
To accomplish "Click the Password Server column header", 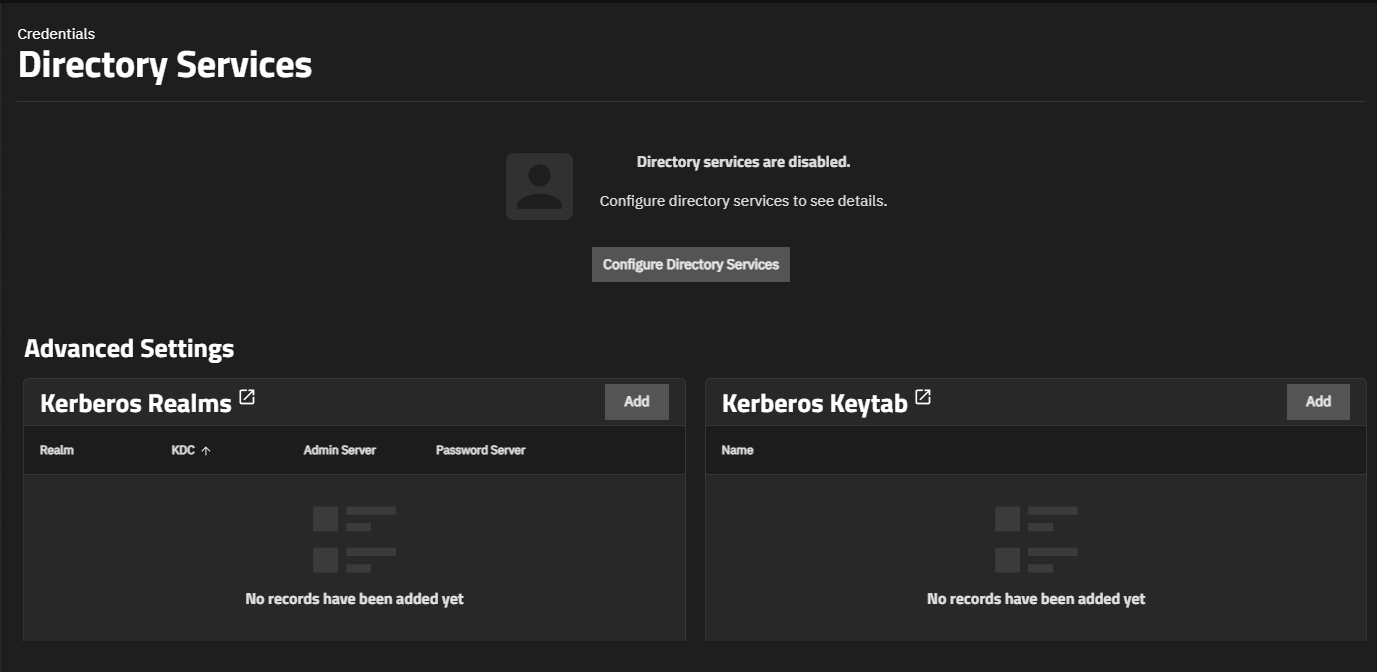I will click(x=480, y=450).
